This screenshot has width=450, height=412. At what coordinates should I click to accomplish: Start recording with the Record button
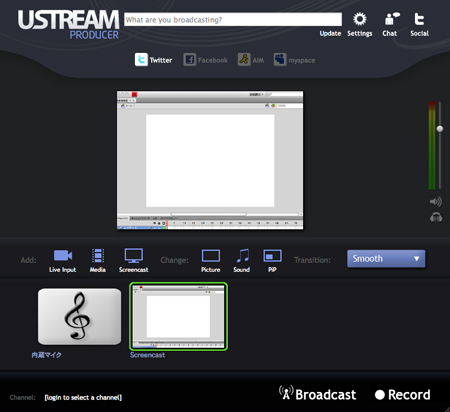[x=402, y=395]
